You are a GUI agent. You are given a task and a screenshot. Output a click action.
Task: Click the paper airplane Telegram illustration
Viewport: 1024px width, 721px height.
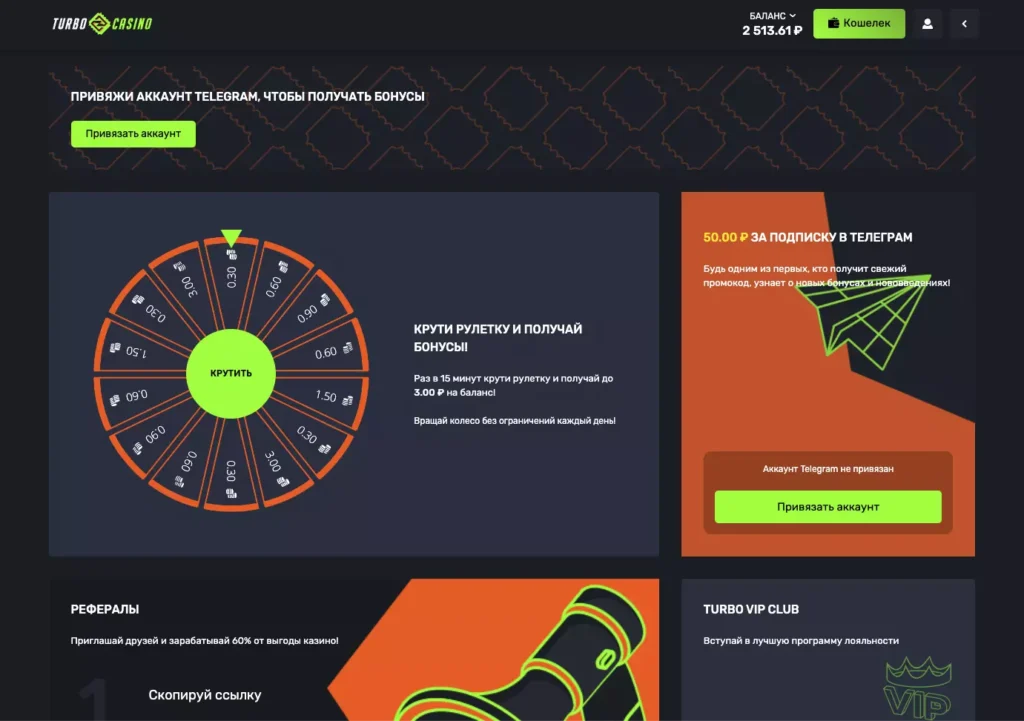coord(862,320)
